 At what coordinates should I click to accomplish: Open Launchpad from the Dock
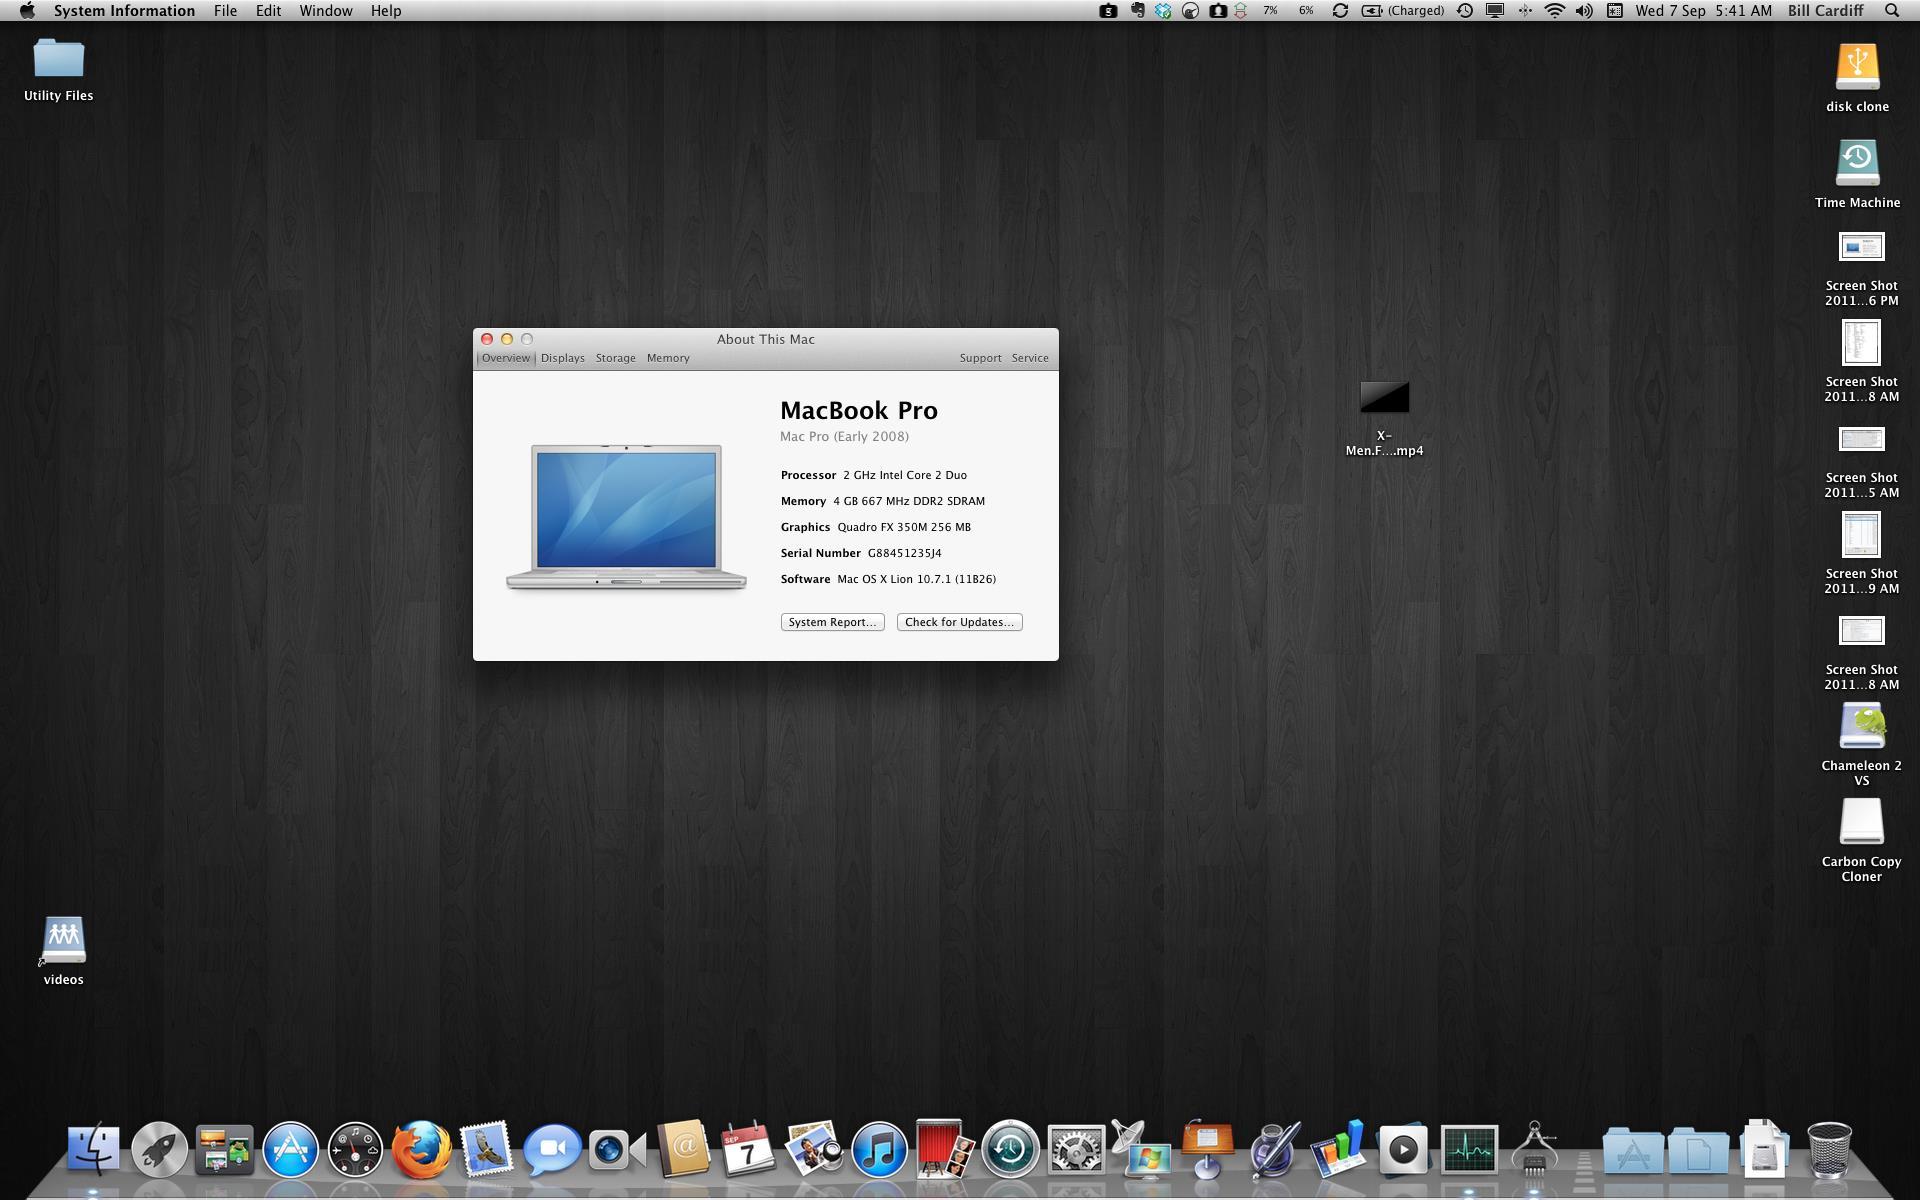(x=159, y=1150)
